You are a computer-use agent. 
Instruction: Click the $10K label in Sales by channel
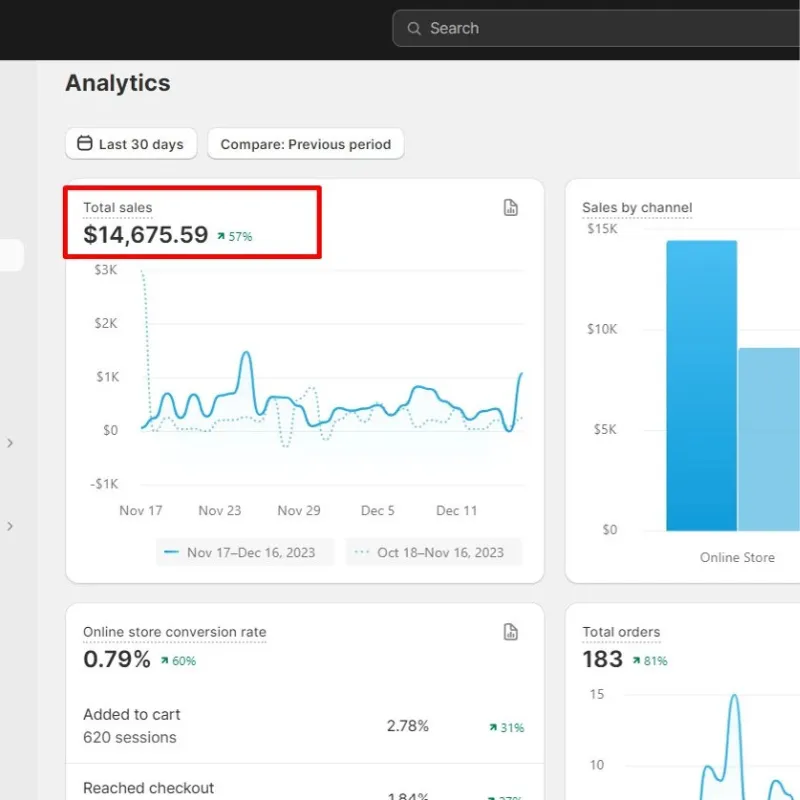(x=603, y=329)
